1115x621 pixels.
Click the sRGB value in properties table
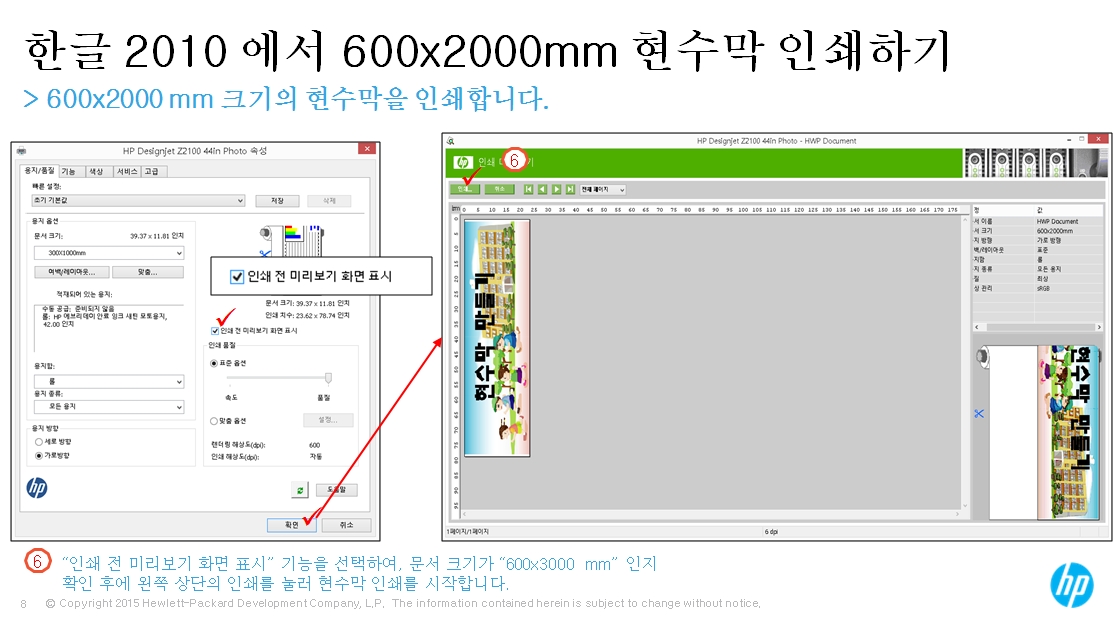pyautogui.click(x=1043, y=289)
